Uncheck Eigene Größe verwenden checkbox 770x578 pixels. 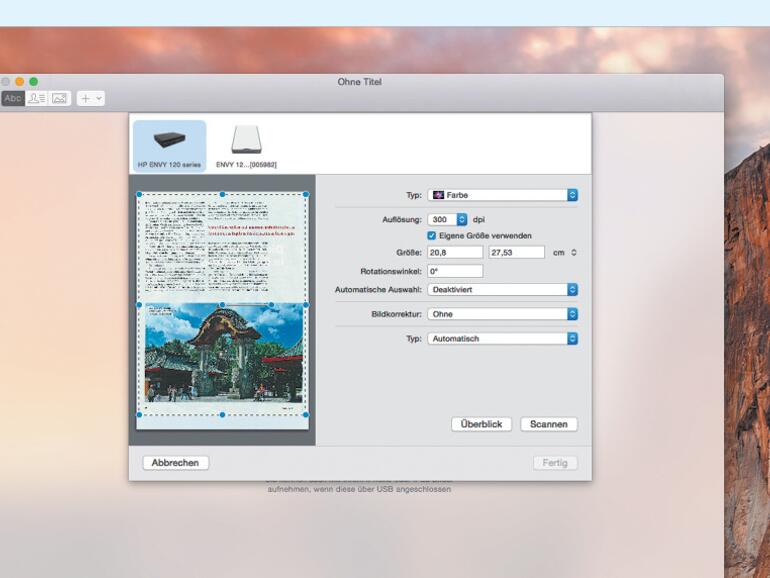tap(432, 236)
